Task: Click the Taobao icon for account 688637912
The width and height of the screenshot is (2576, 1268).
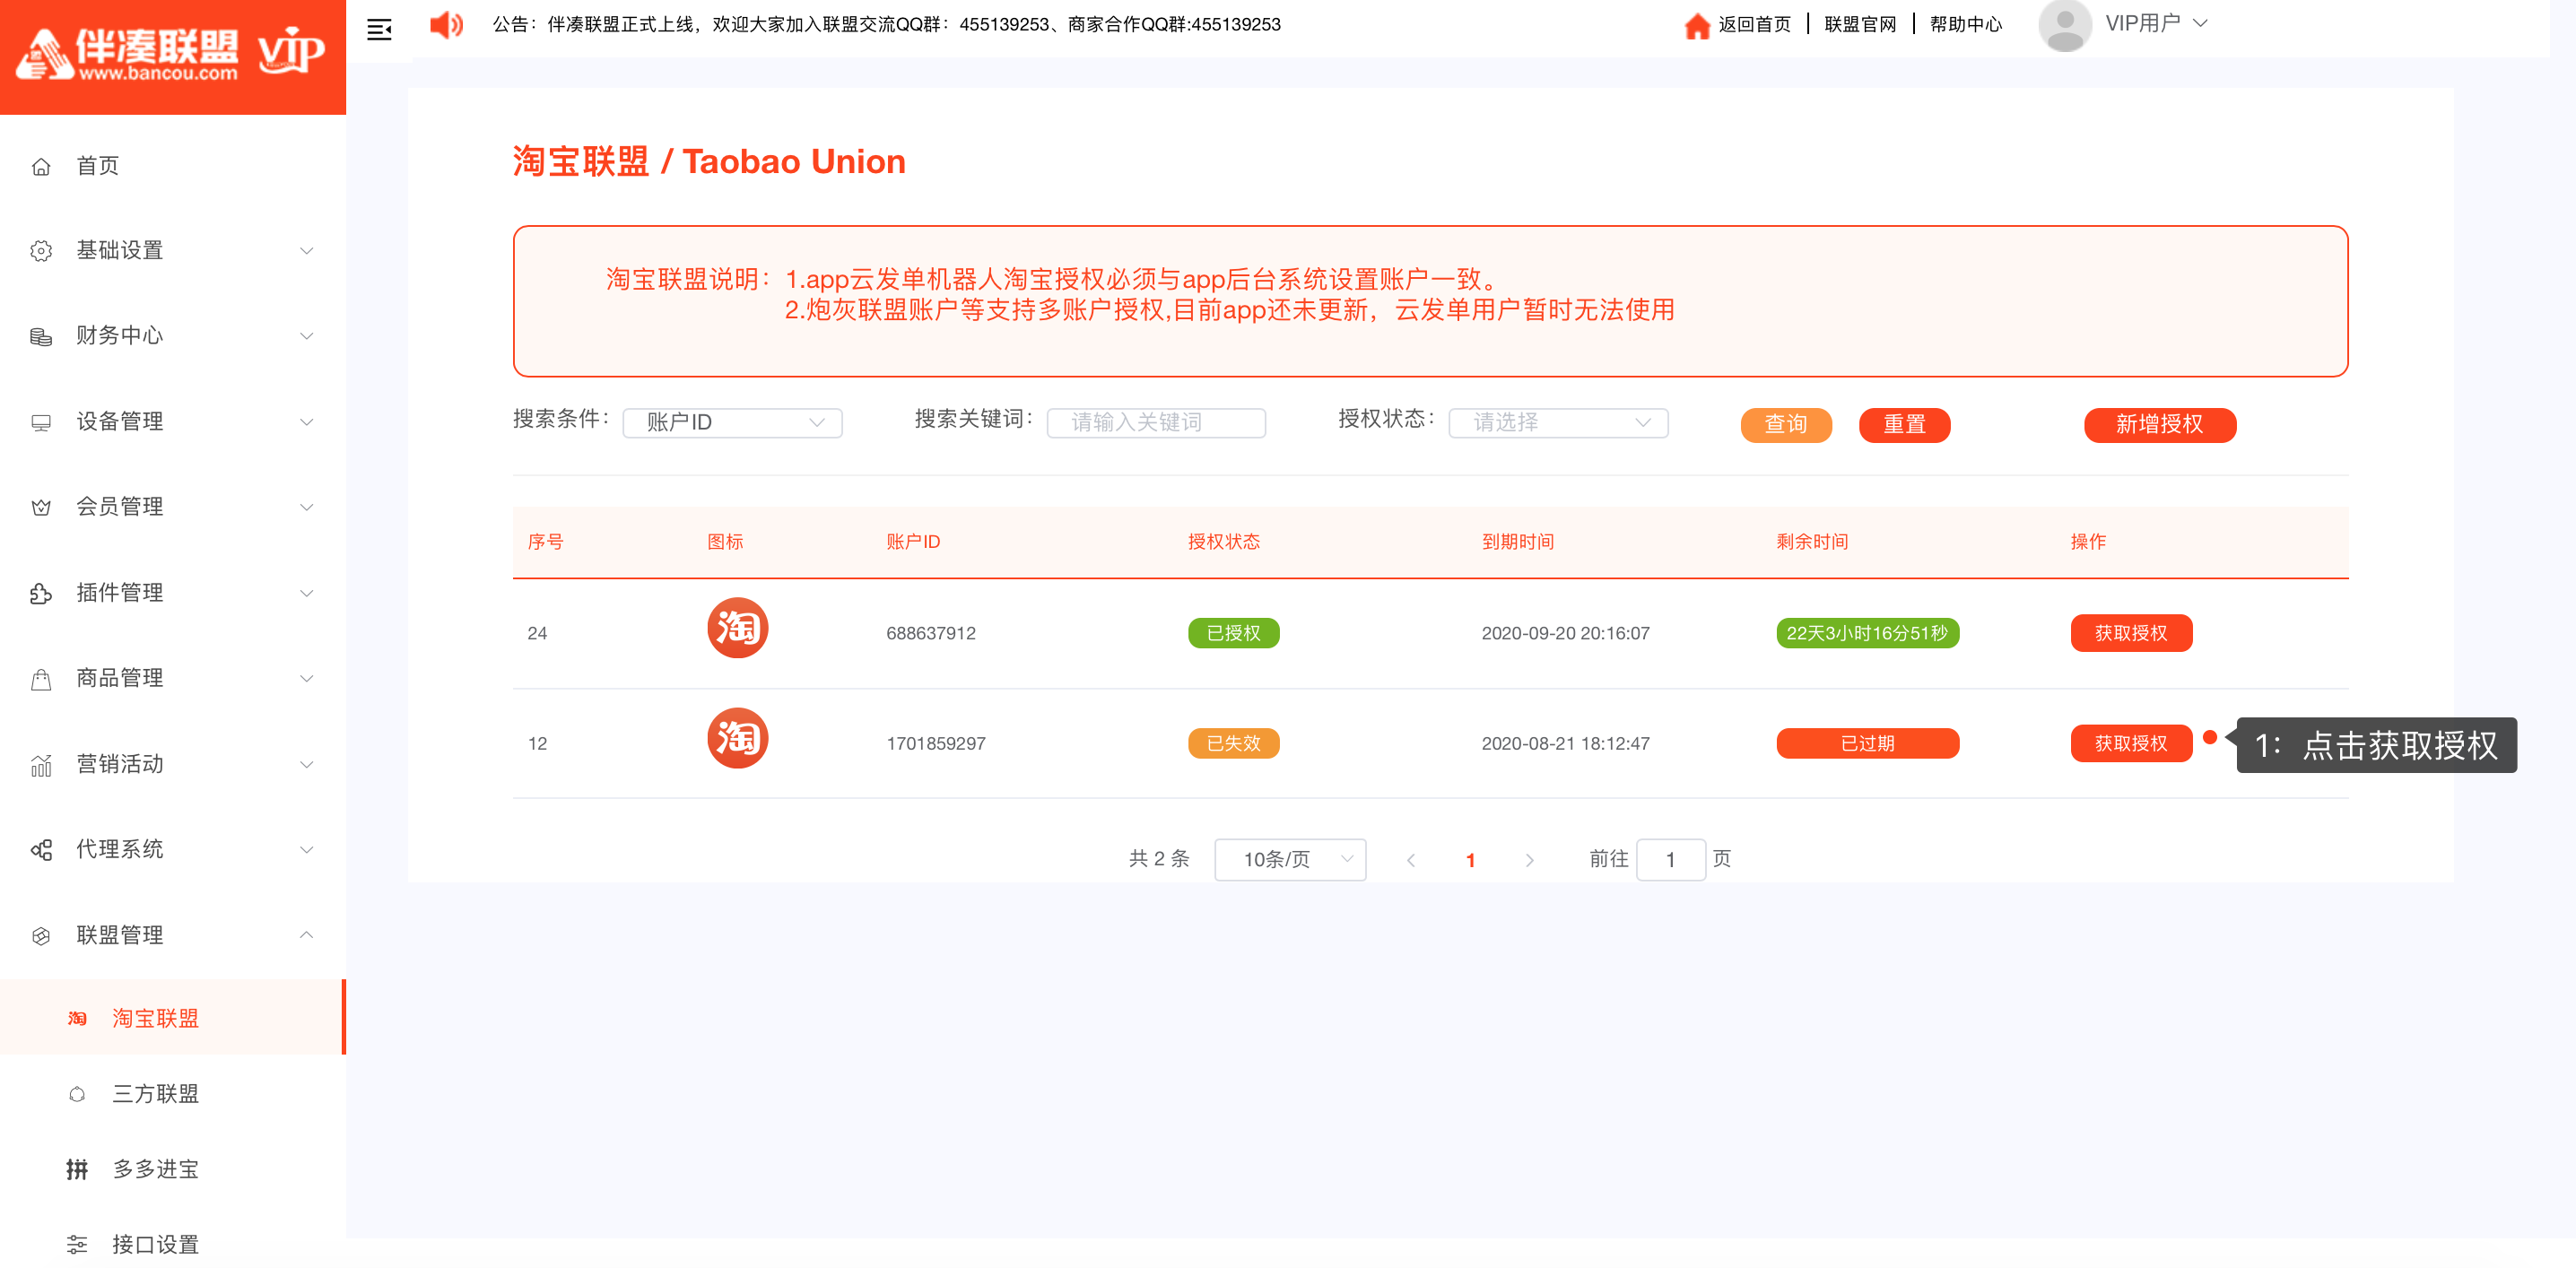Action: [x=738, y=628]
